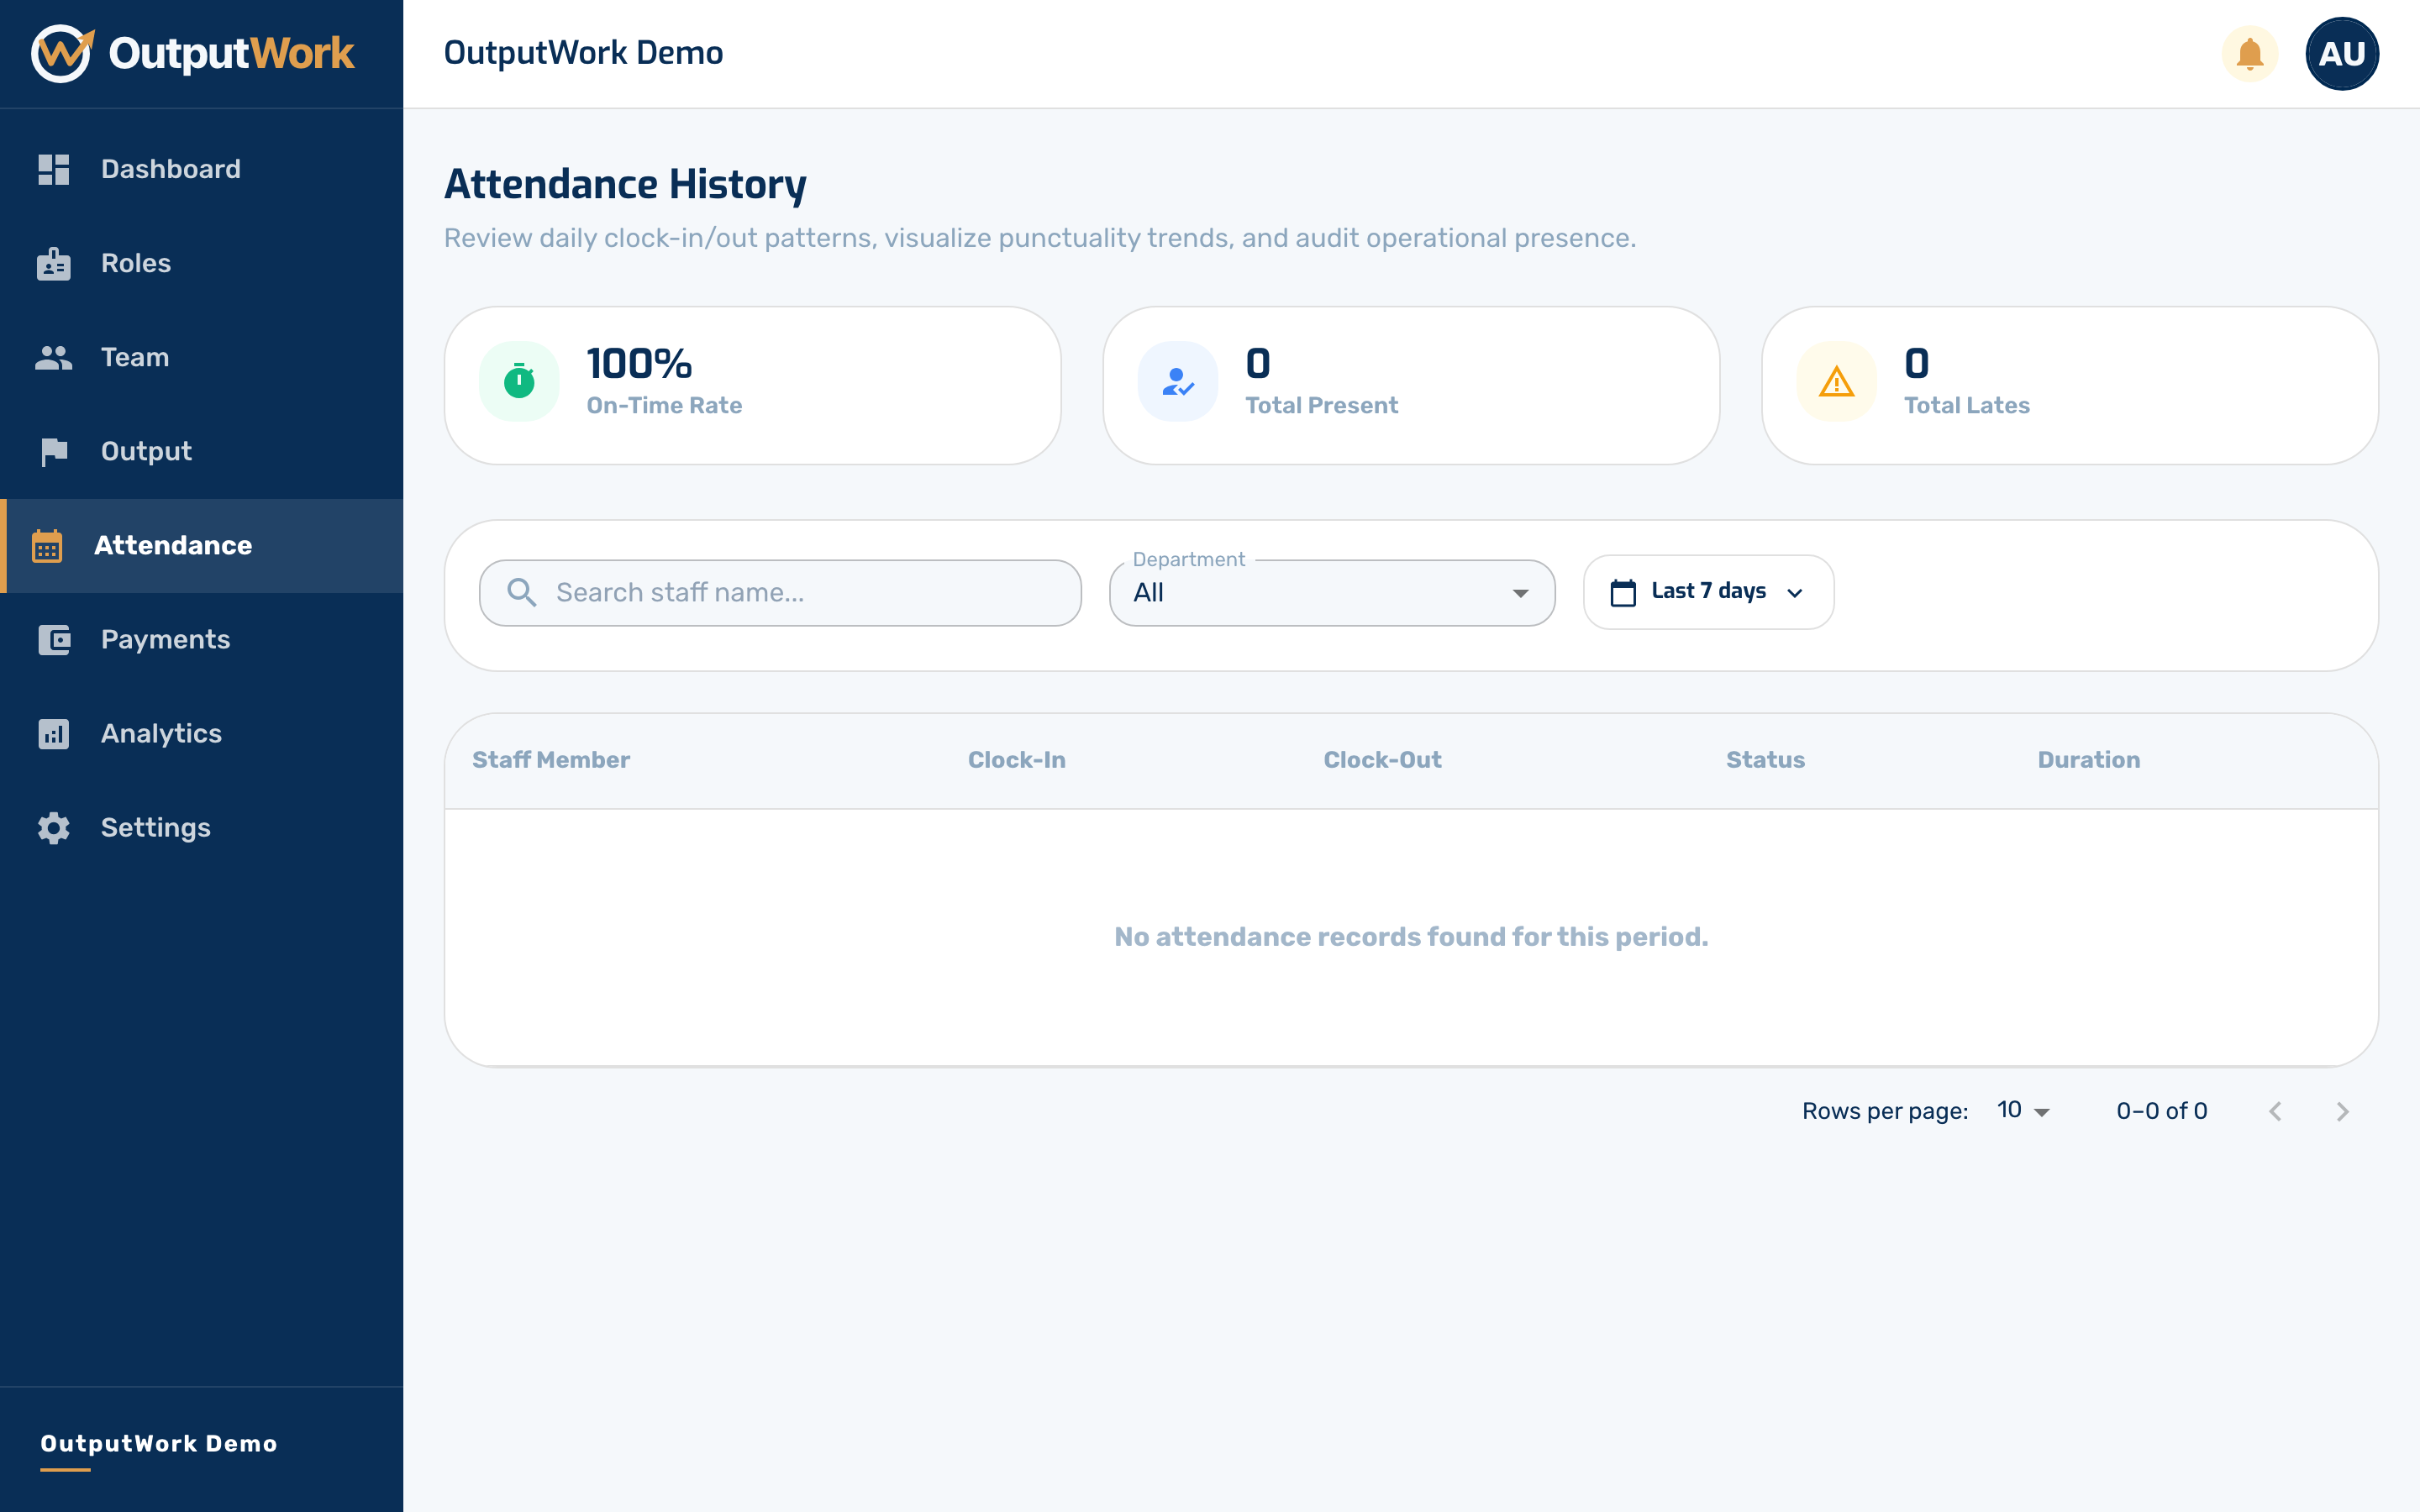The image size is (2420, 1512).
Task: Click the Attendance calendar icon
Action: pyautogui.click(x=47, y=546)
